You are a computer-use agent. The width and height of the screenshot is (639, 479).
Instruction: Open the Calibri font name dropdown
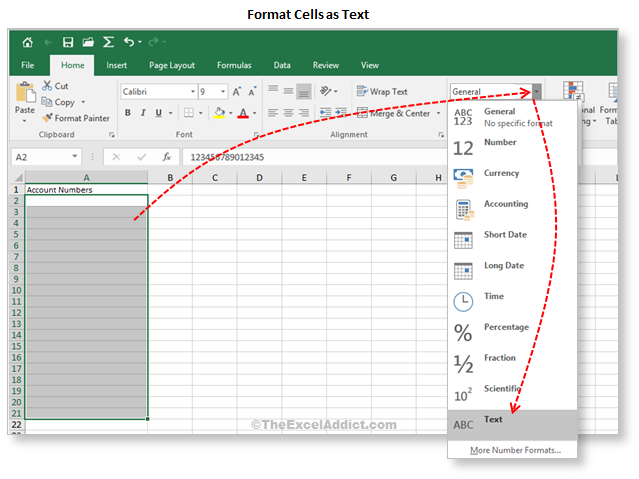[x=193, y=92]
